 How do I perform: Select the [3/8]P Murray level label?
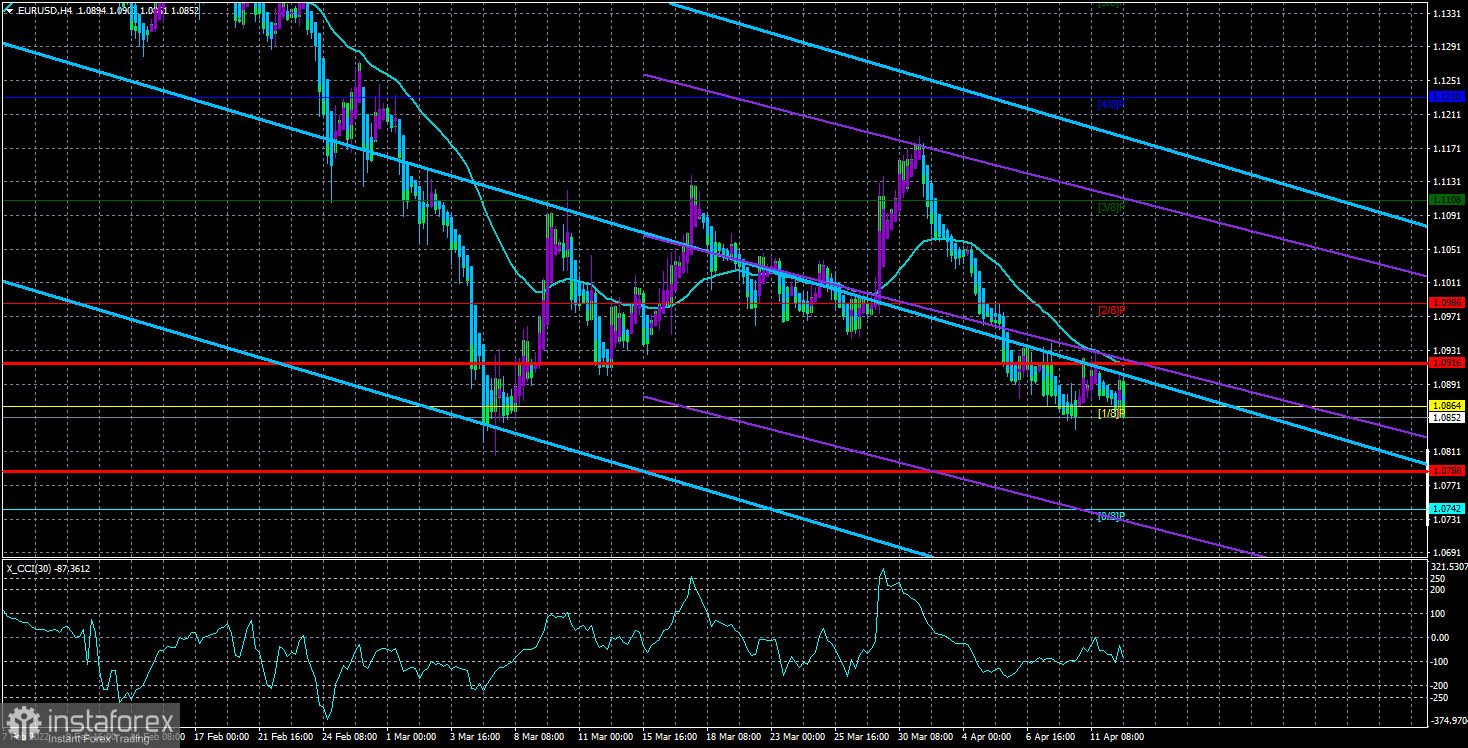pos(1111,207)
